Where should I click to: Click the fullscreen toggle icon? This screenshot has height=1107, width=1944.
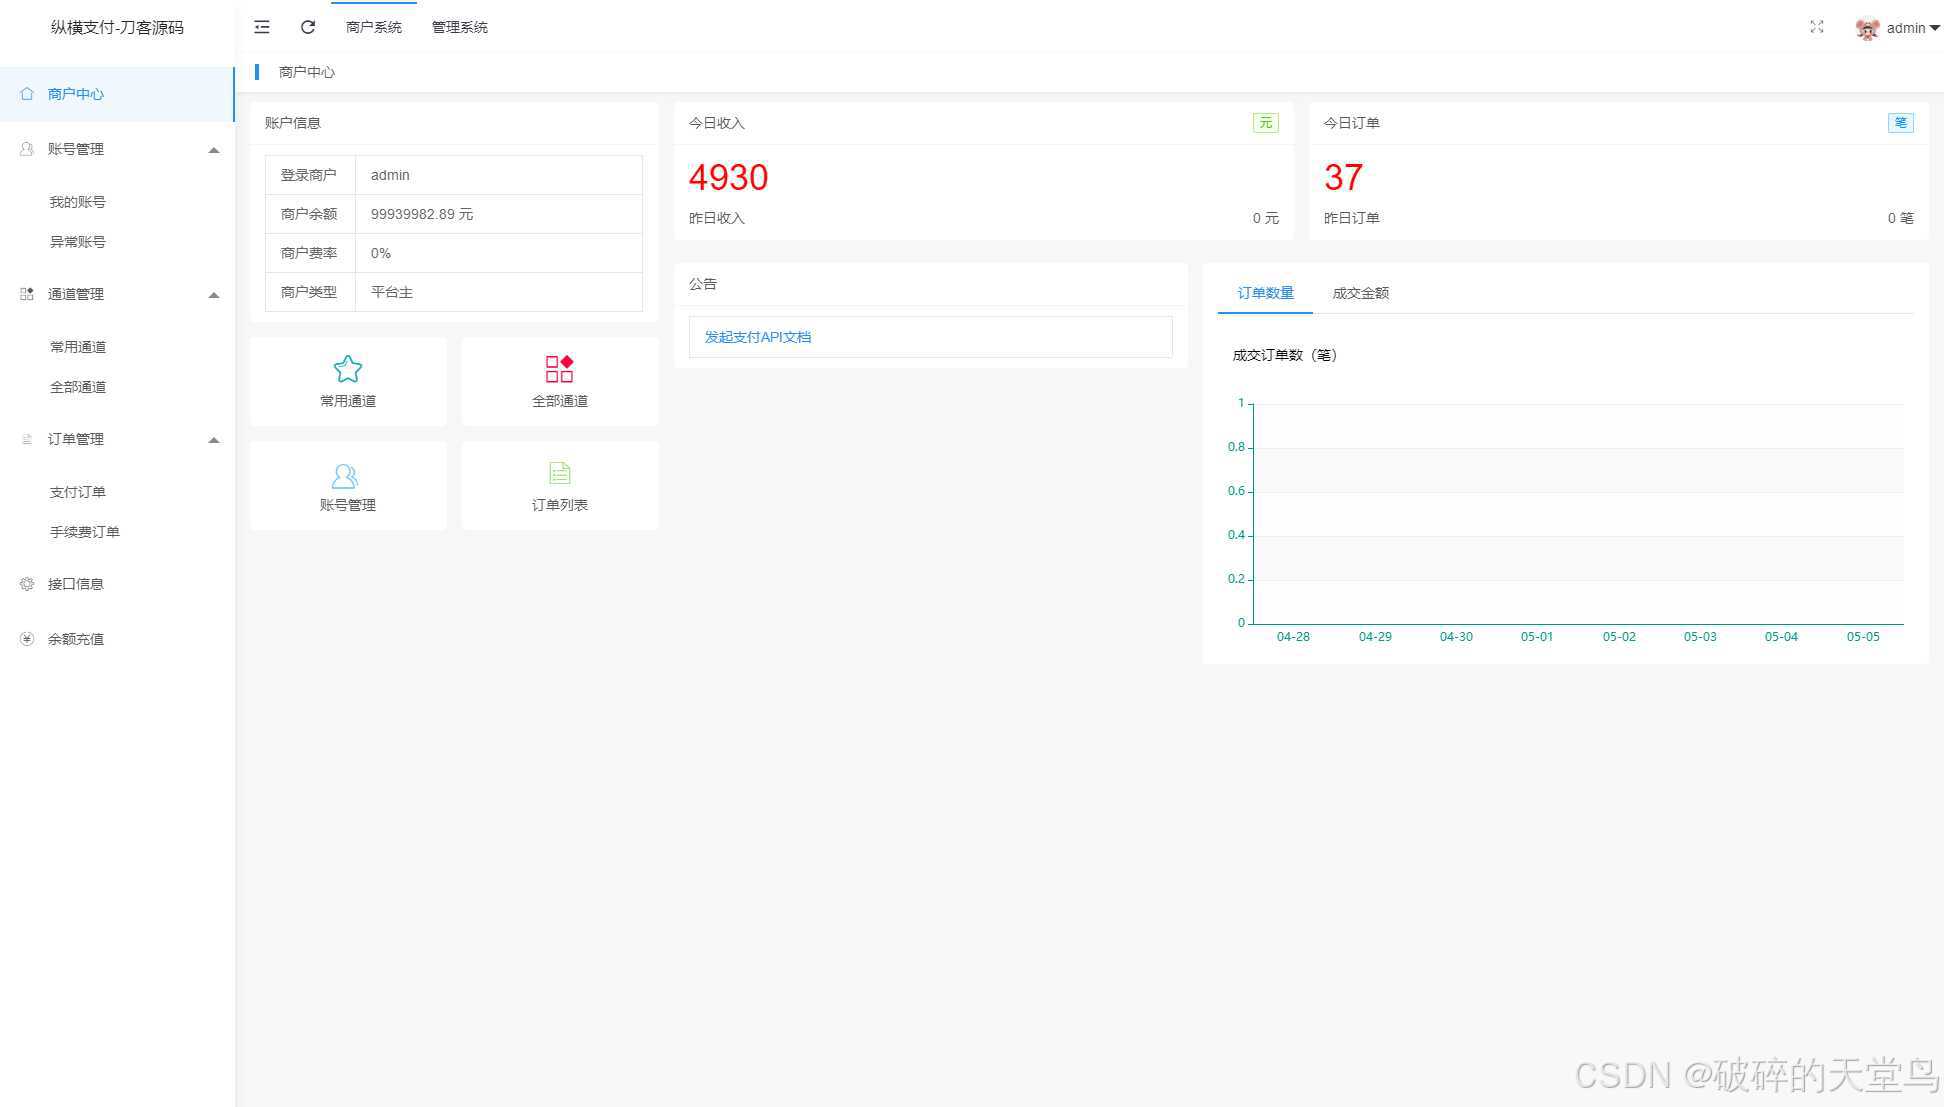[x=1816, y=27]
